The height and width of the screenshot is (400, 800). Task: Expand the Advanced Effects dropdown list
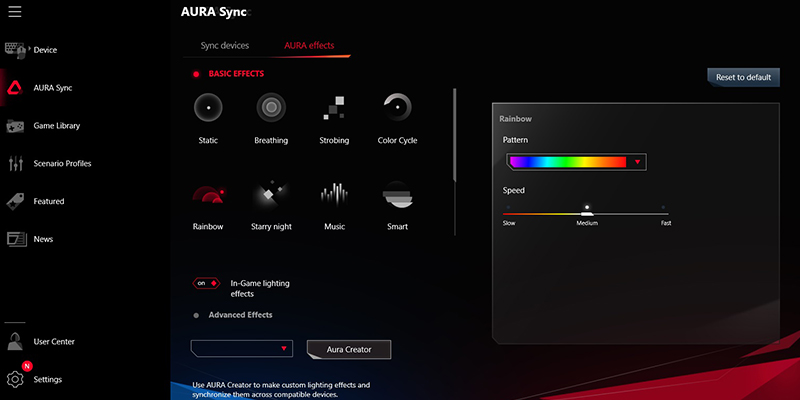pyautogui.click(x=242, y=348)
